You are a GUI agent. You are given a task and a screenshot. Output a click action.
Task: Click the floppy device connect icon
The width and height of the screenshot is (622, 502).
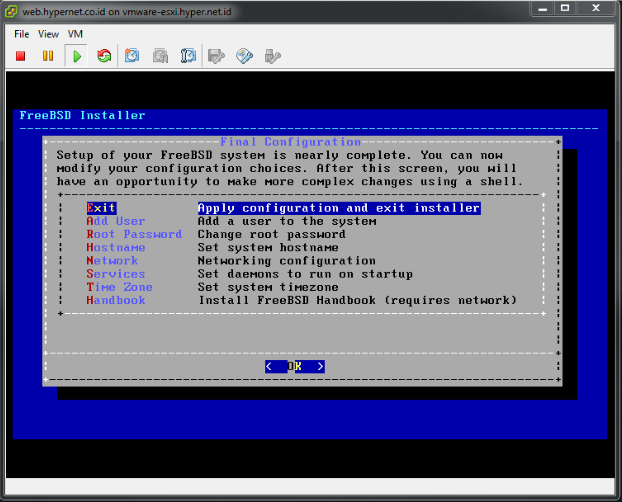point(216,56)
